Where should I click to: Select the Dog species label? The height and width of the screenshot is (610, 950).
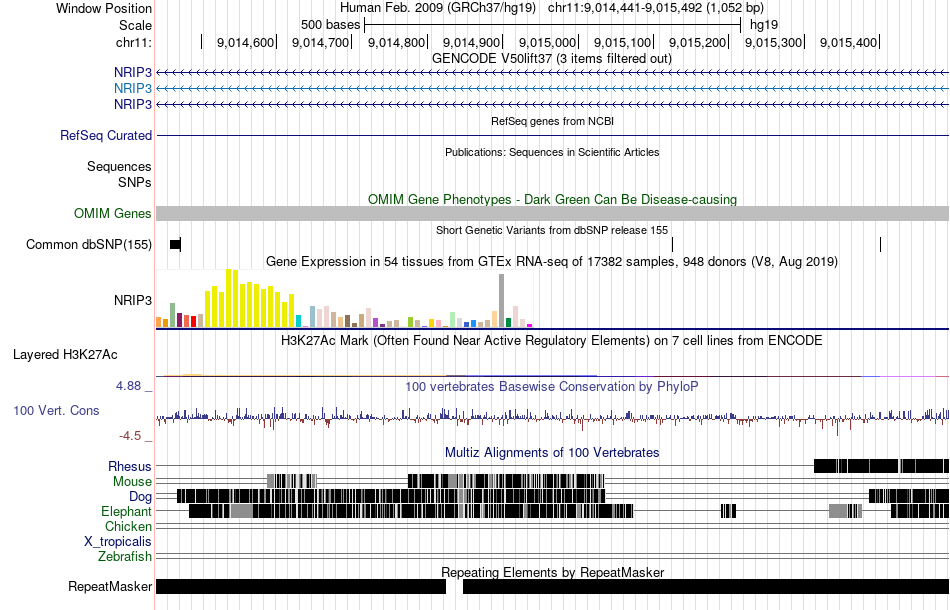(x=140, y=497)
